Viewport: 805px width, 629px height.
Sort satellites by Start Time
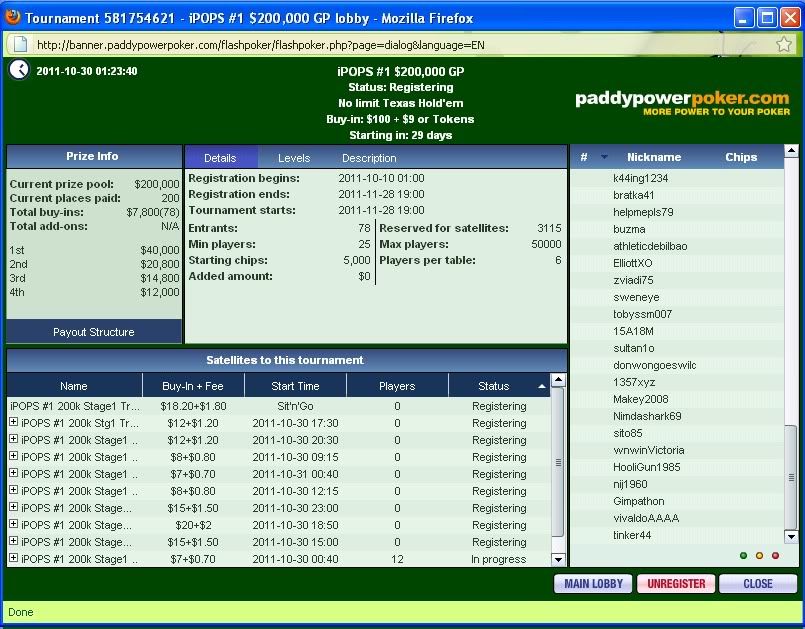point(295,386)
